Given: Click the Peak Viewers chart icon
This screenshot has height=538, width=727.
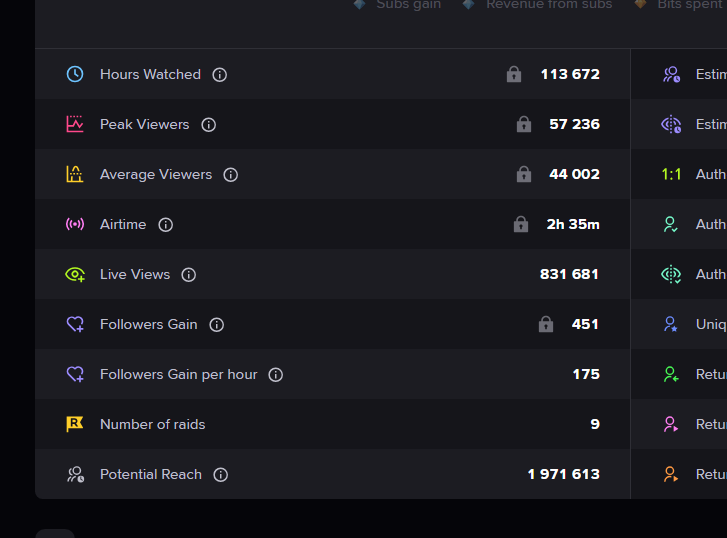Looking at the screenshot, I should [x=75, y=124].
